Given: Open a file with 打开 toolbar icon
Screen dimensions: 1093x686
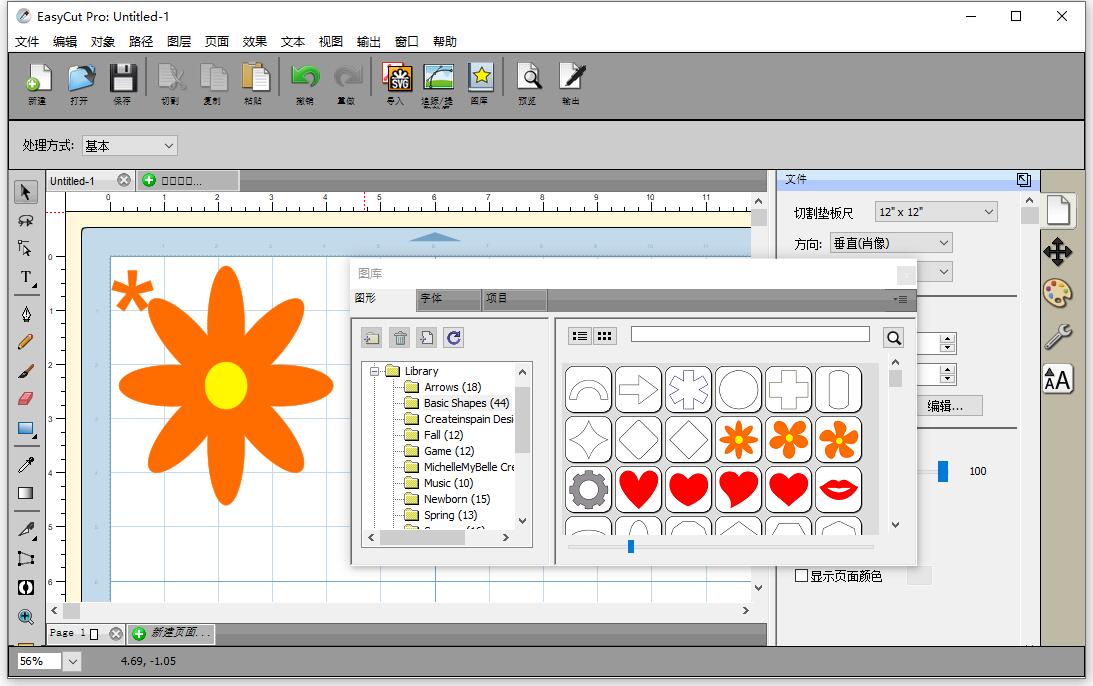Looking at the screenshot, I should (81, 84).
